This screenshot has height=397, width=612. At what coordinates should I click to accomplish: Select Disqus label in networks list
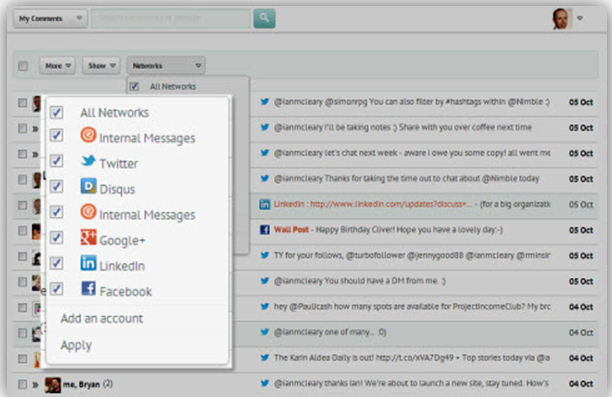pos(117,189)
